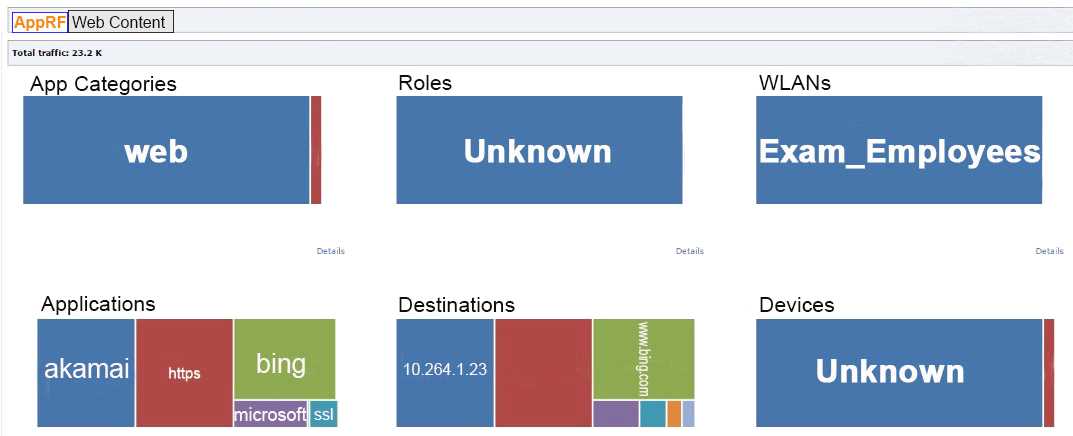The height and width of the screenshot is (436, 1073).
Task: Select the small purple block in Destinations
Action: pyautogui.click(x=615, y=414)
